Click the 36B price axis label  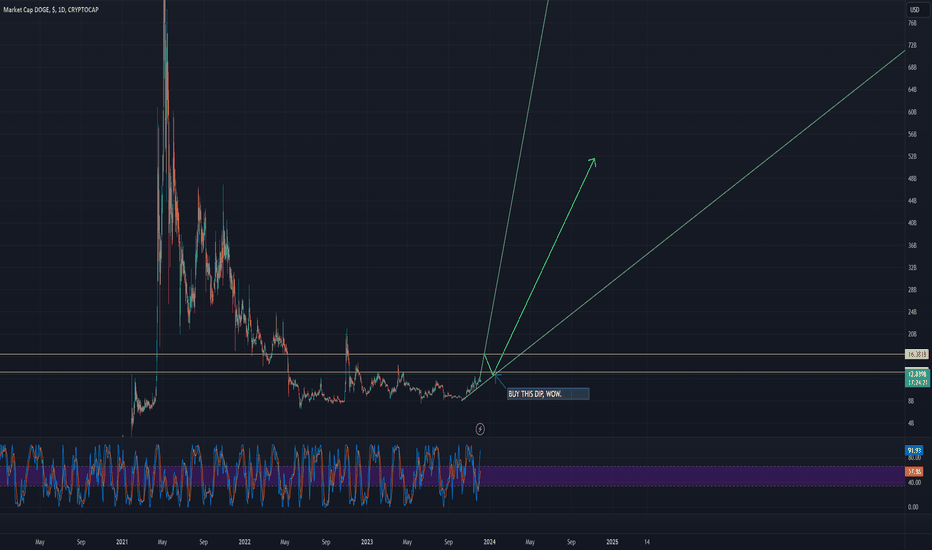pos(912,245)
